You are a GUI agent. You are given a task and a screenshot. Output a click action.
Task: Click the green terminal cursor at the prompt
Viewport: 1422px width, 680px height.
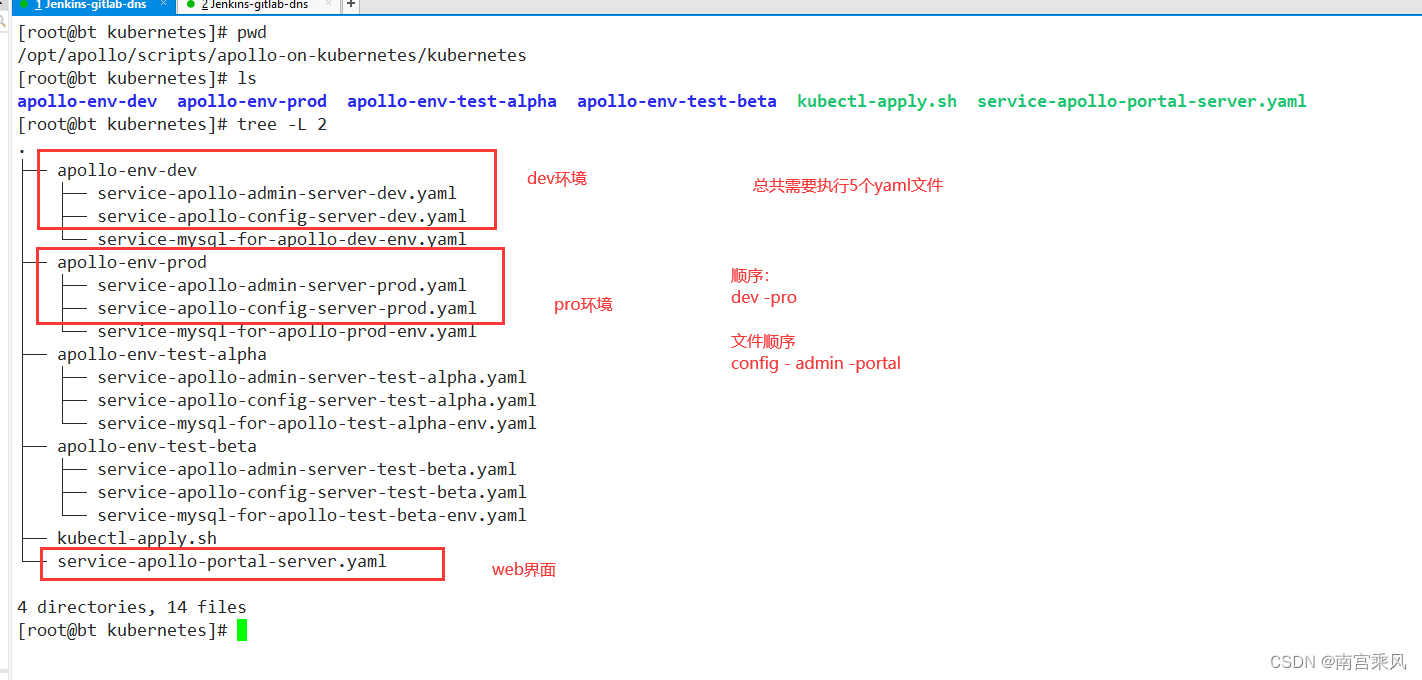pos(242,631)
